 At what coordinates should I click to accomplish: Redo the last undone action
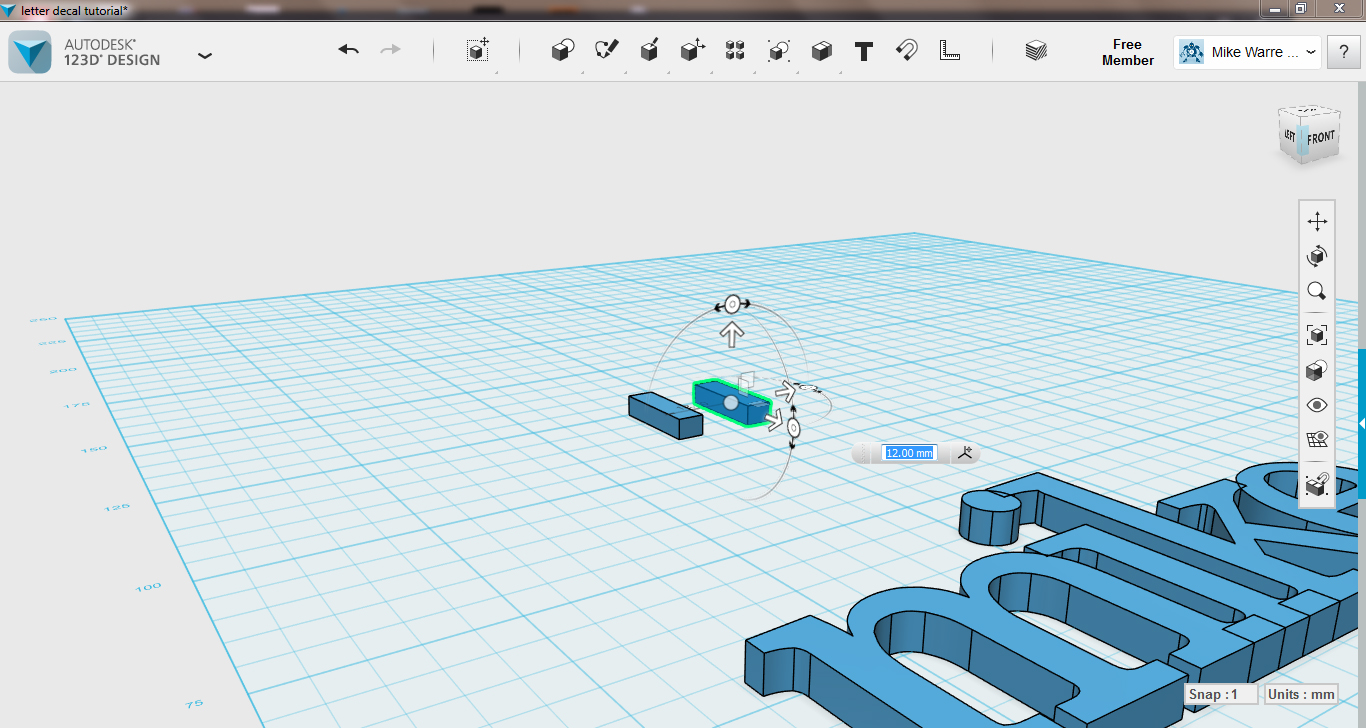coord(390,50)
